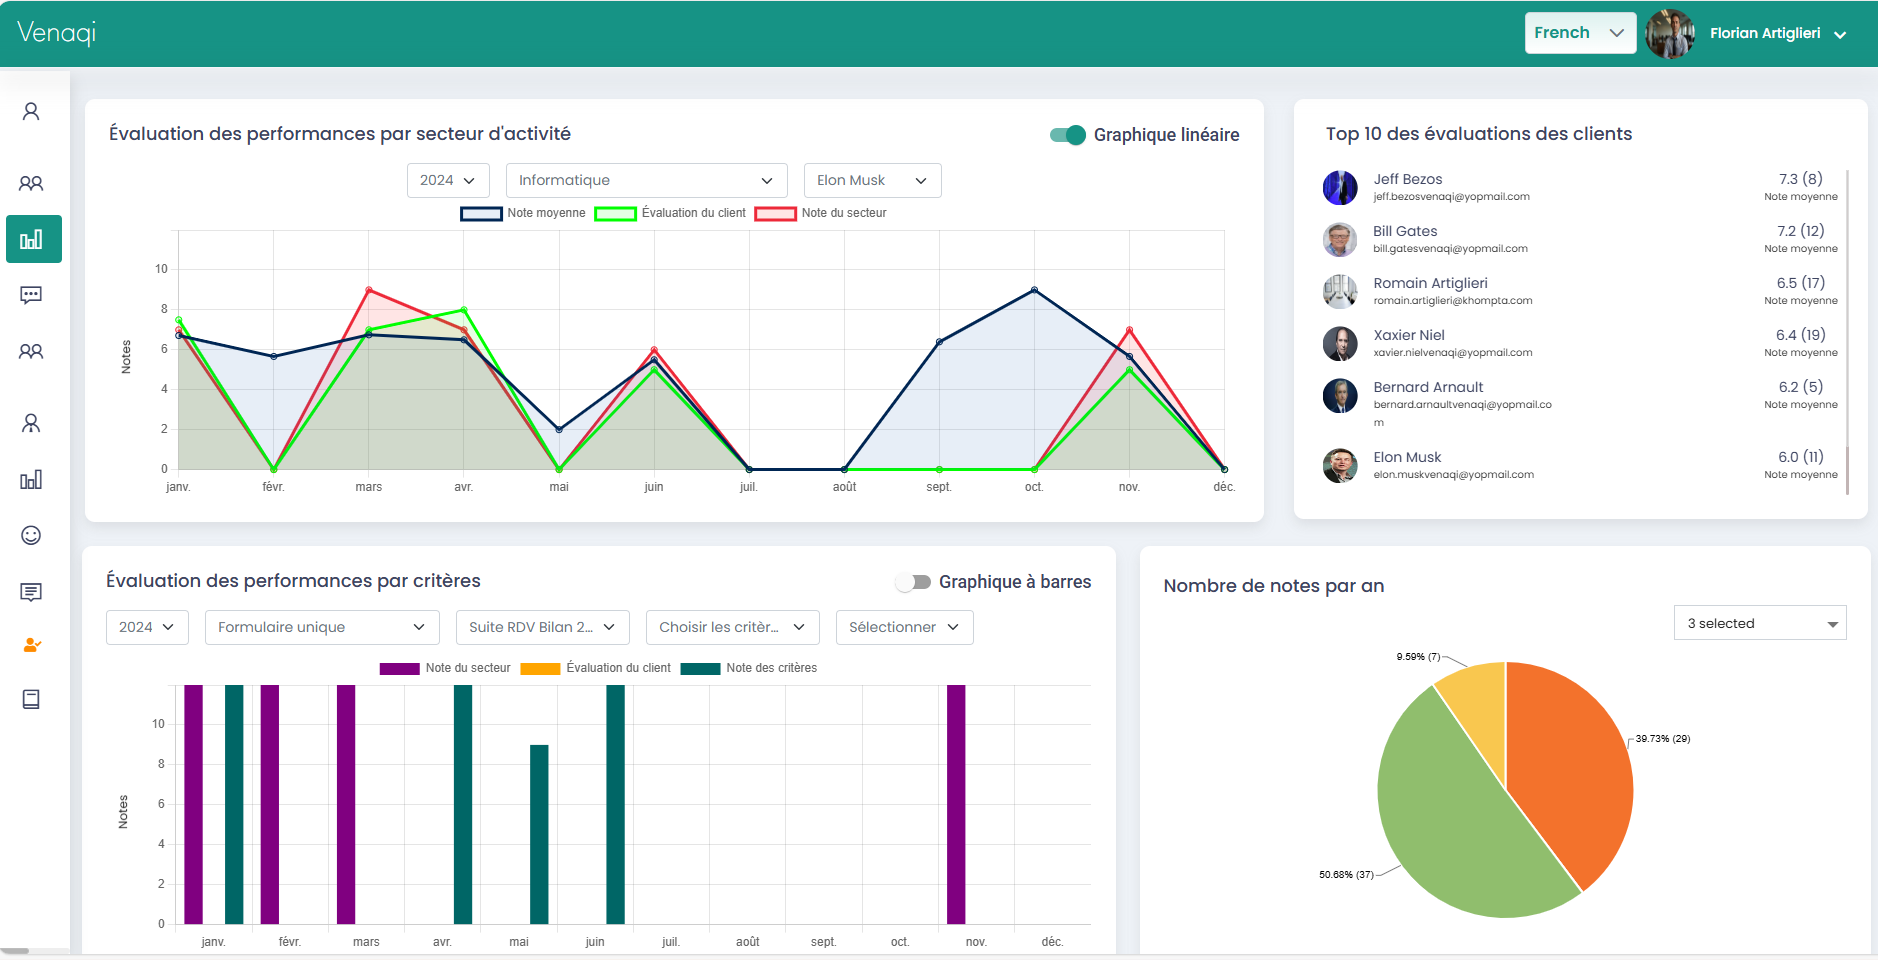
Task: Open the user profile section in the sidebar
Action: [31, 111]
